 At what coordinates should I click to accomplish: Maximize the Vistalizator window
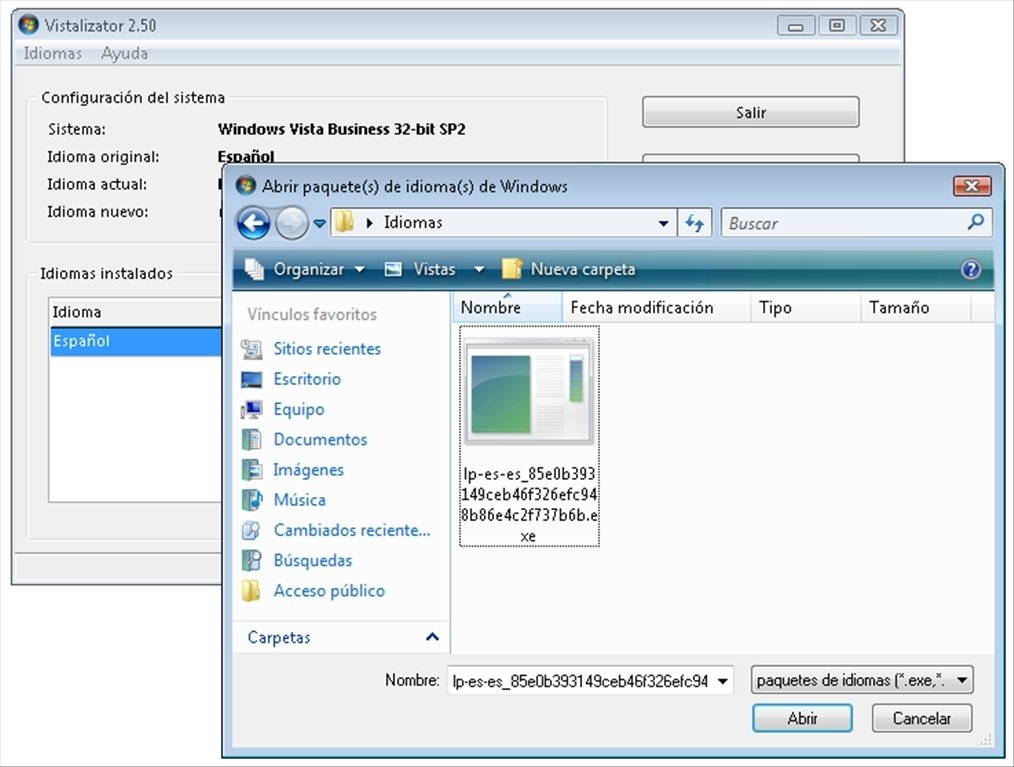pyautogui.click(x=837, y=26)
